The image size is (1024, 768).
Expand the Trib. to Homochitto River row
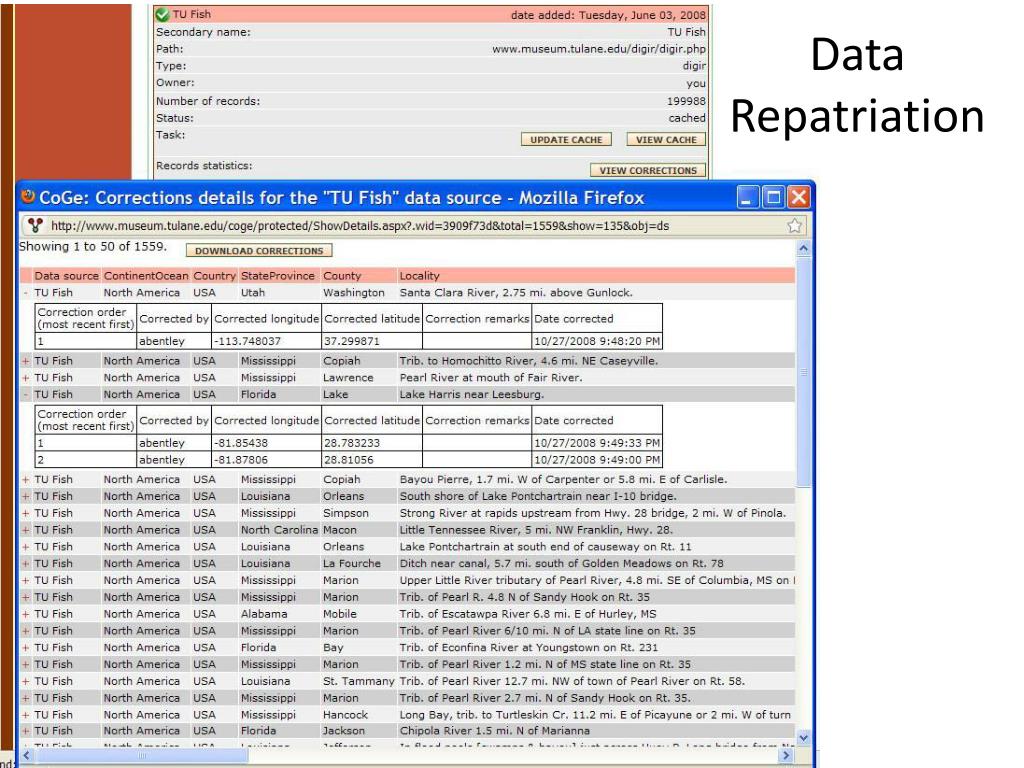(x=26, y=361)
